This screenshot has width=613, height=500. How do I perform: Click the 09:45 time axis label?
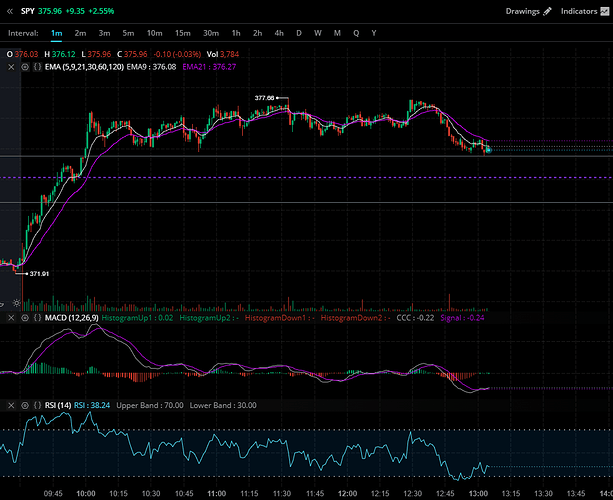coord(53,493)
